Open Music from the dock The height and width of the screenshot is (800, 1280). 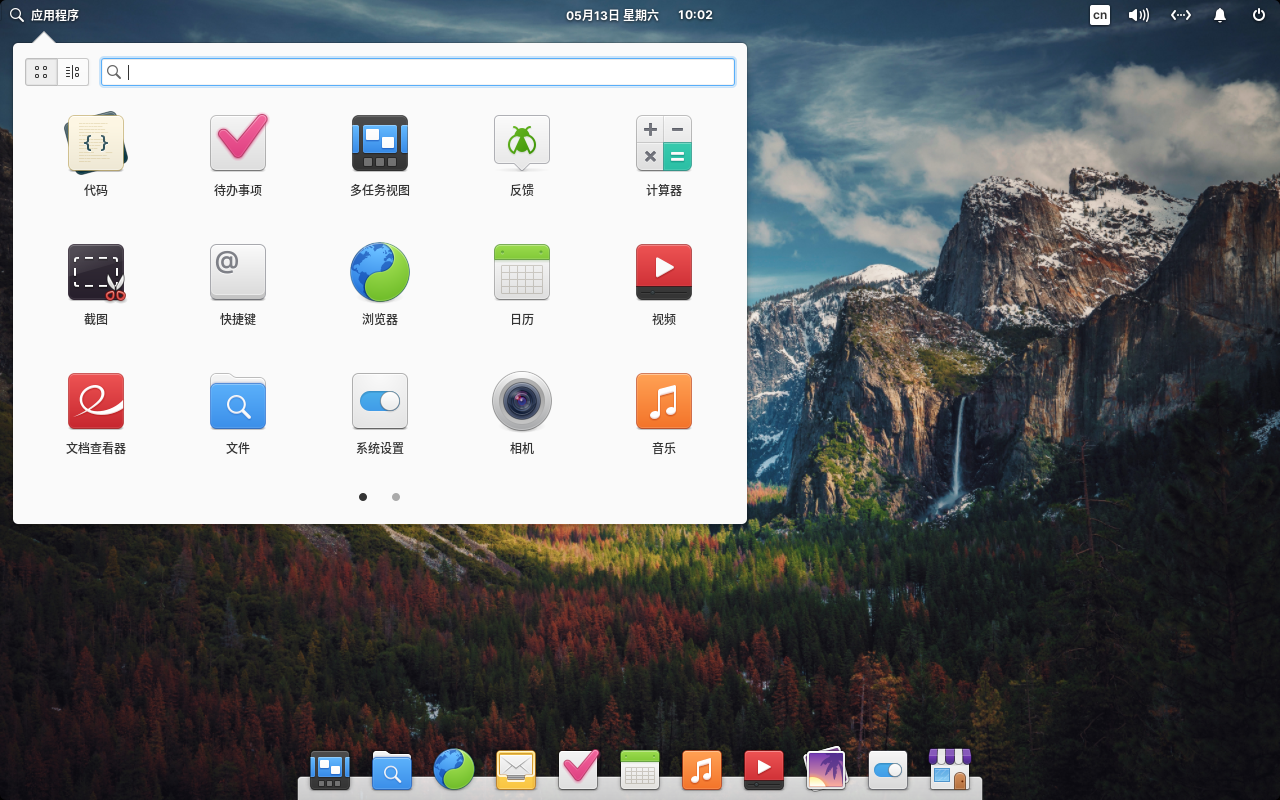[702, 770]
